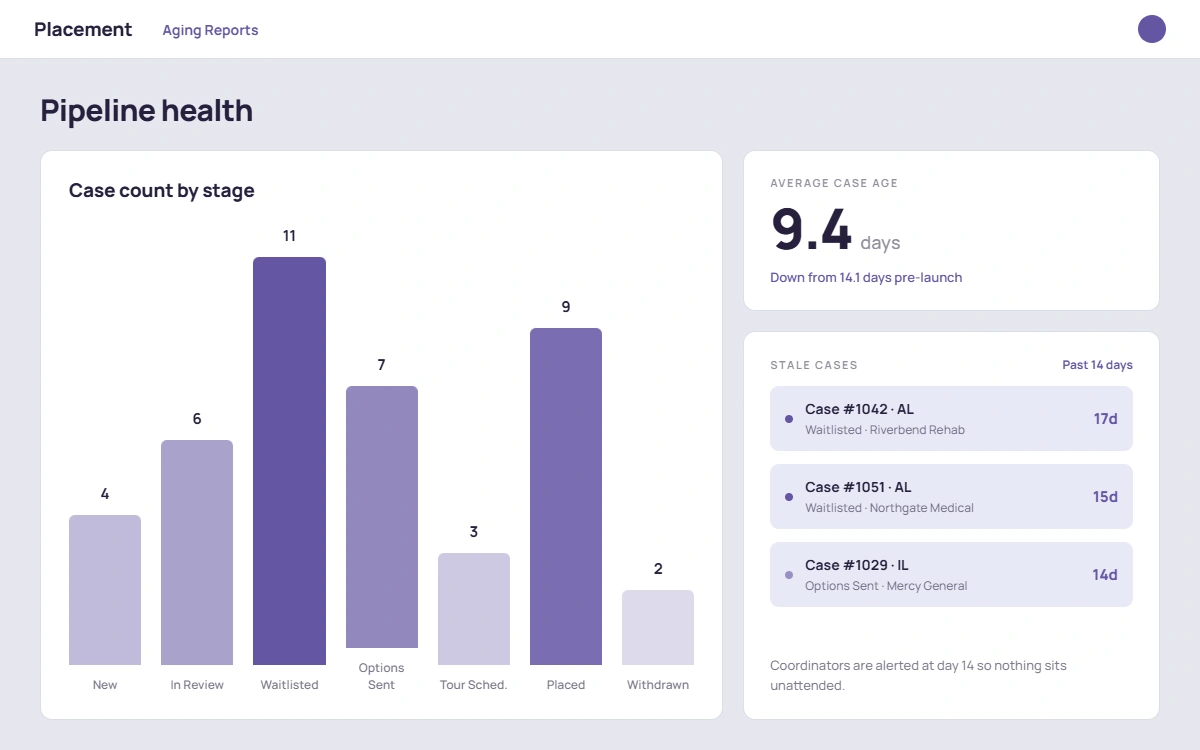Open stale Case #1051 · AL row
The height and width of the screenshot is (750, 1200).
[951, 496]
